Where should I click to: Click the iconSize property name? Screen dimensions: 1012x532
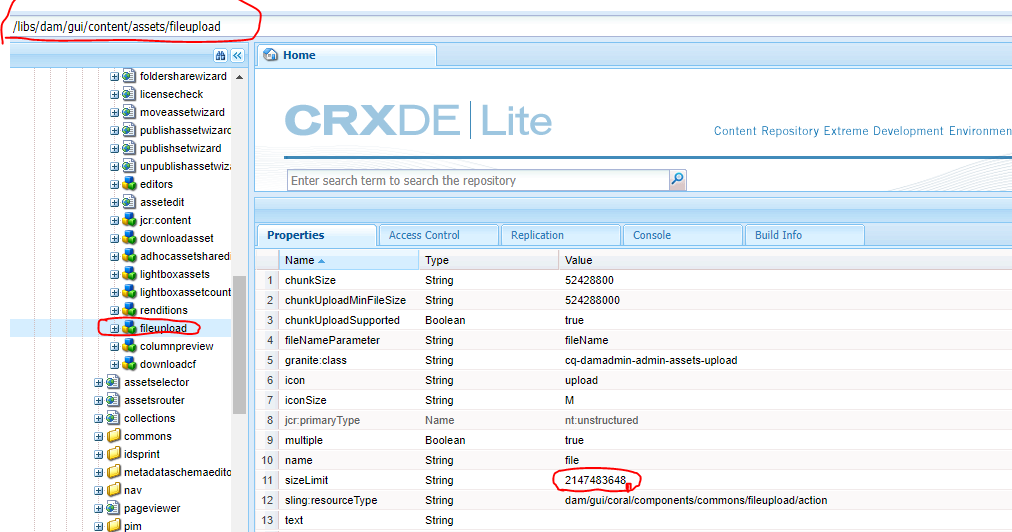tap(305, 400)
